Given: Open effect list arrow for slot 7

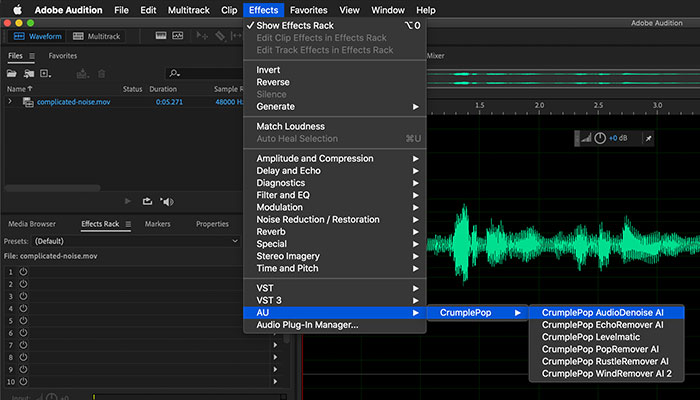Looking at the screenshot, I should pos(275,345).
